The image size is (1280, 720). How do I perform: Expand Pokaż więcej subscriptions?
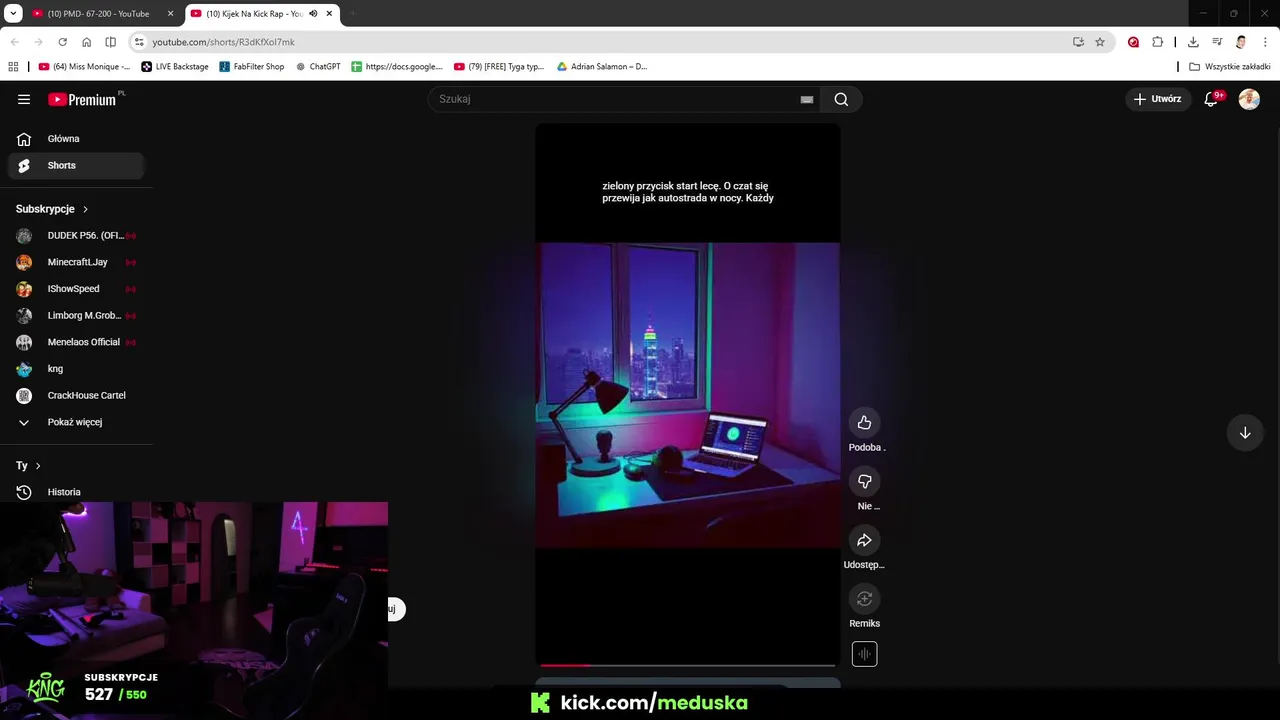pos(76,422)
